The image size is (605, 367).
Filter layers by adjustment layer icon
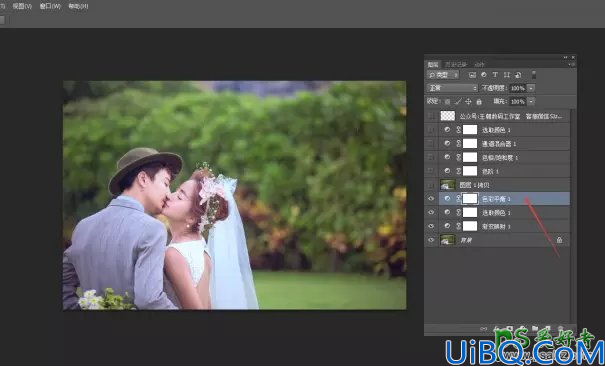pyautogui.click(x=484, y=75)
